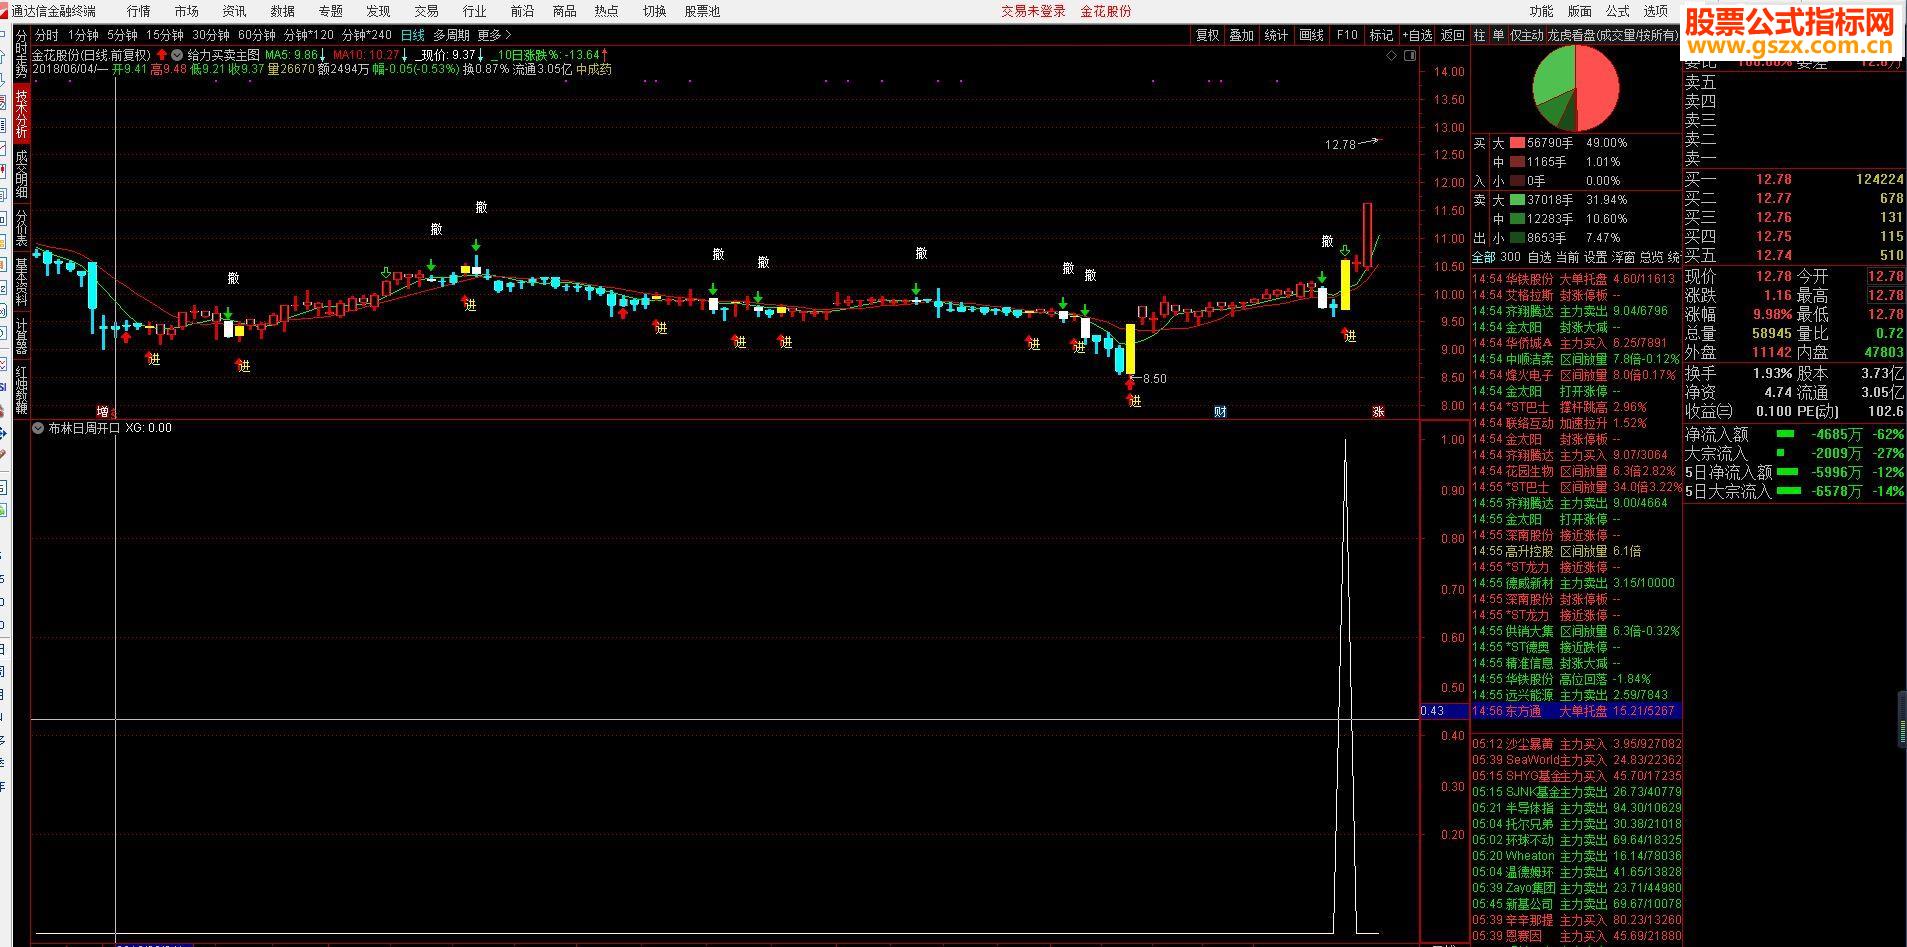1907x947 pixels.
Task: Select 计算器 side tab
Action: coord(22,336)
